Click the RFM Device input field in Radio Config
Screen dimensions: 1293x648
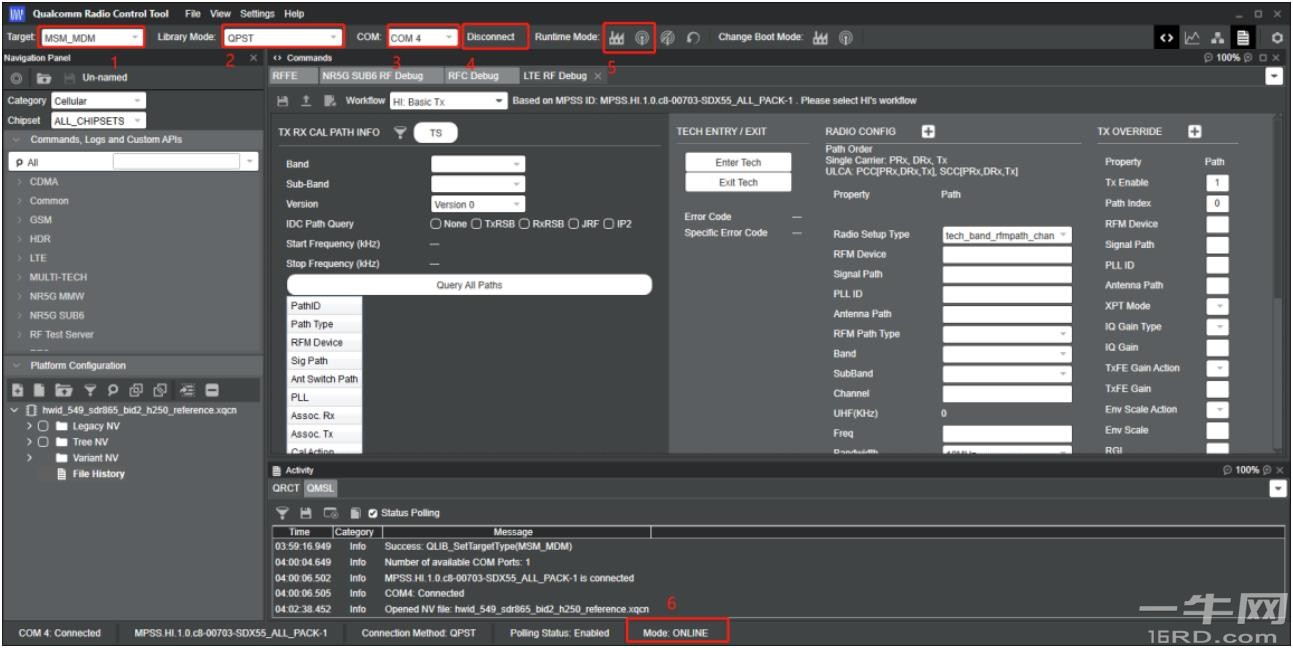pyautogui.click(x=1006, y=254)
